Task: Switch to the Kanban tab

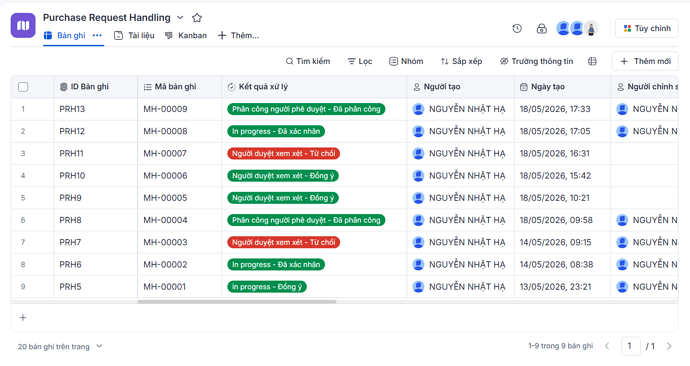Action: click(x=186, y=36)
